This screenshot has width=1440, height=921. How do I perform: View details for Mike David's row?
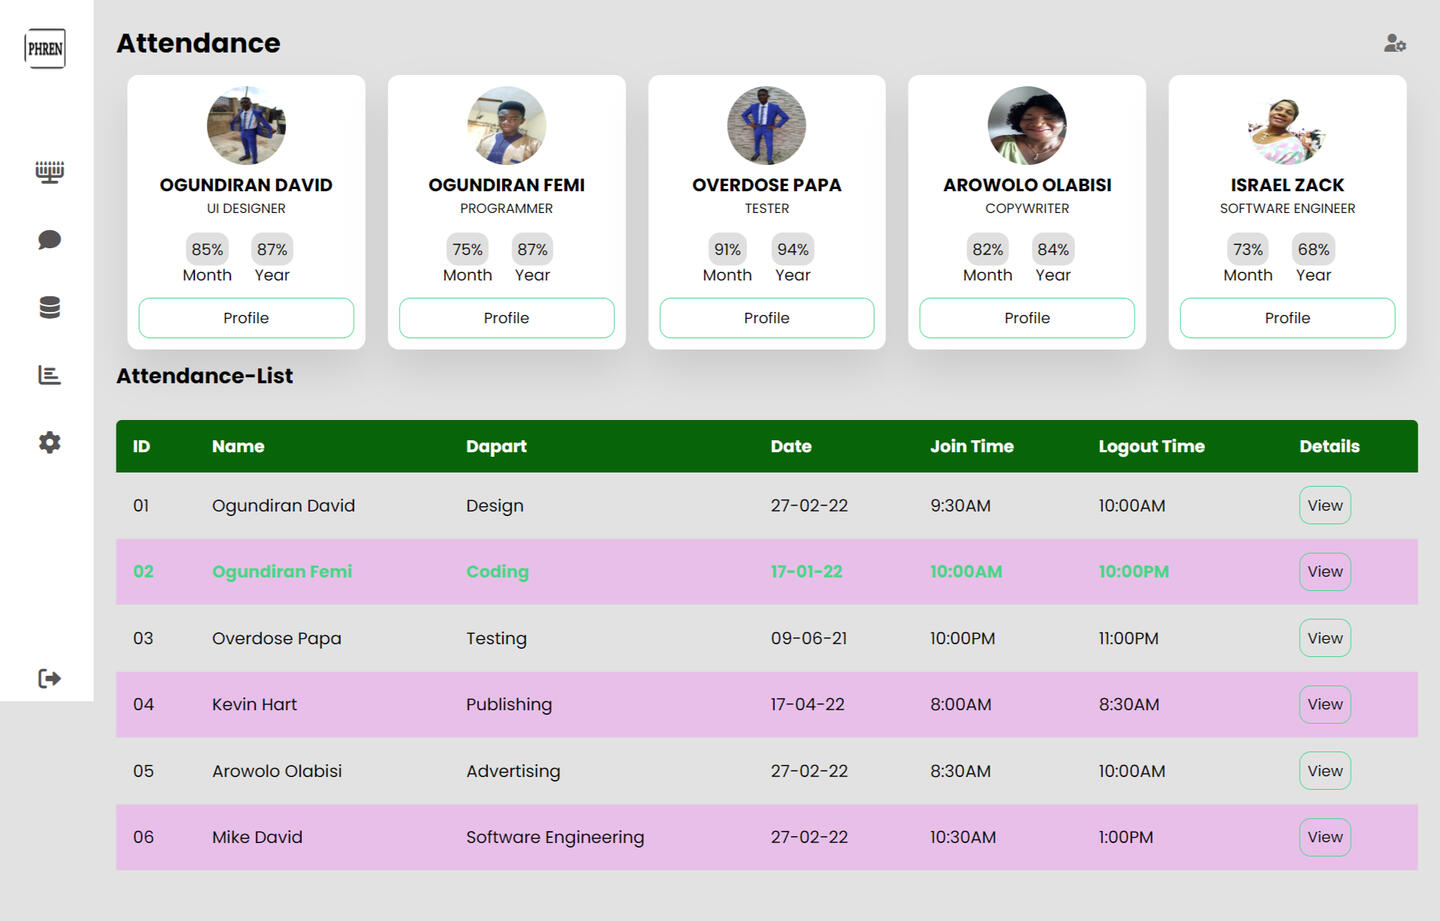(x=1324, y=837)
